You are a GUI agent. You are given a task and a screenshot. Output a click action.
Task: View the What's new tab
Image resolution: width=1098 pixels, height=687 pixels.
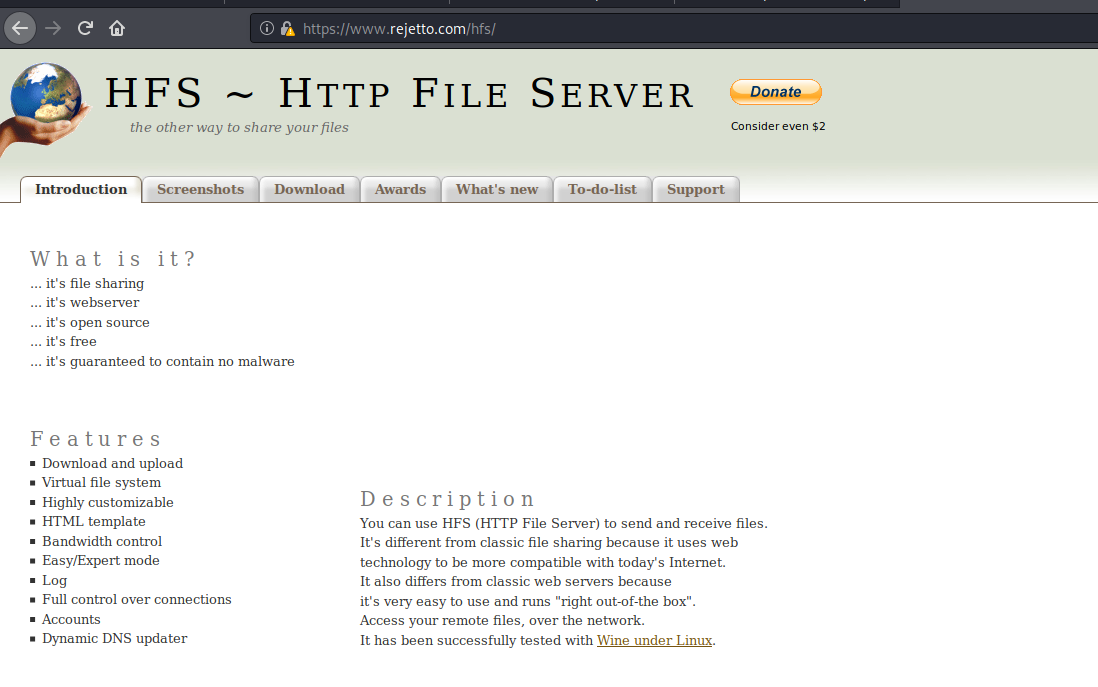[x=497, y=190]
